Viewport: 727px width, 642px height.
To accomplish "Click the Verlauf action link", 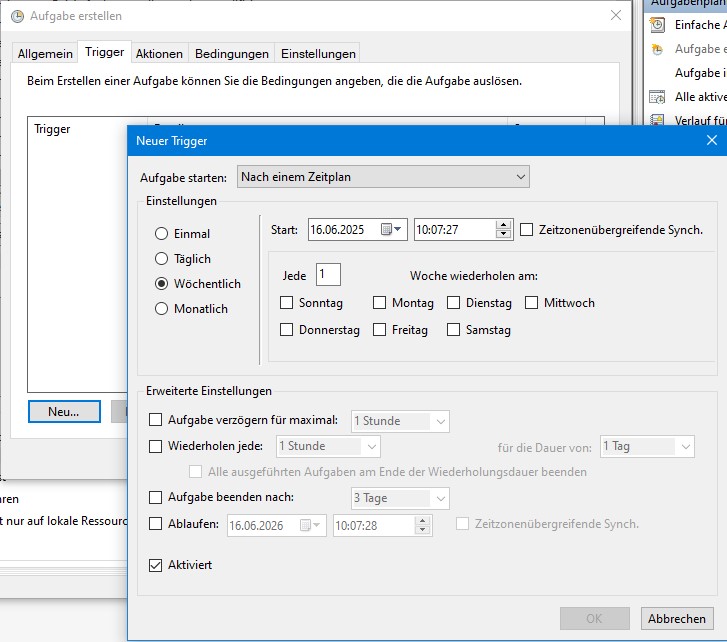I will click(701, 121).
